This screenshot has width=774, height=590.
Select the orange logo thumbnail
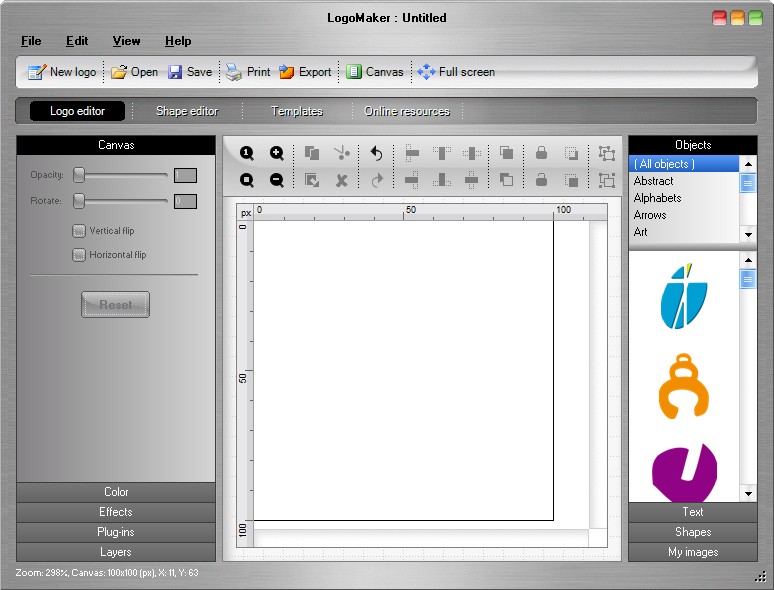coord(684,386)
